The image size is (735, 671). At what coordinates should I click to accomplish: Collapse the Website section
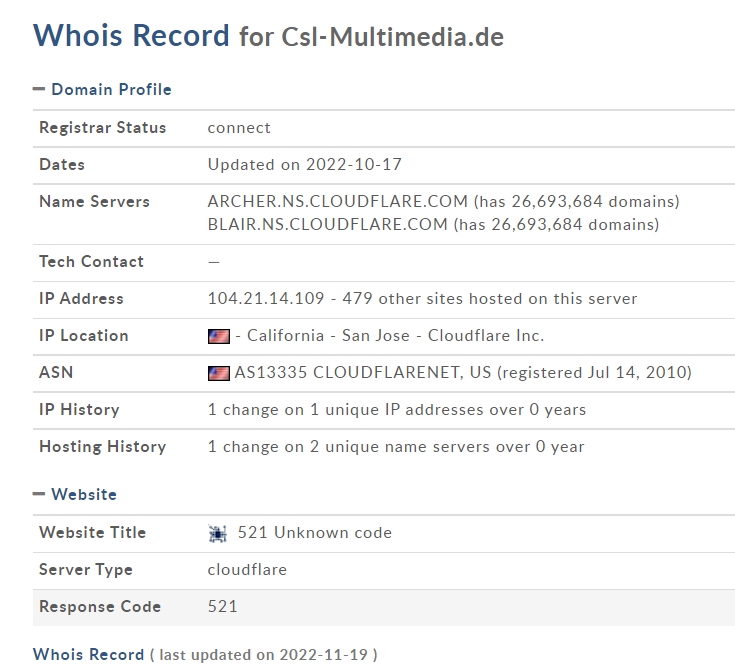tap(38, 494)
